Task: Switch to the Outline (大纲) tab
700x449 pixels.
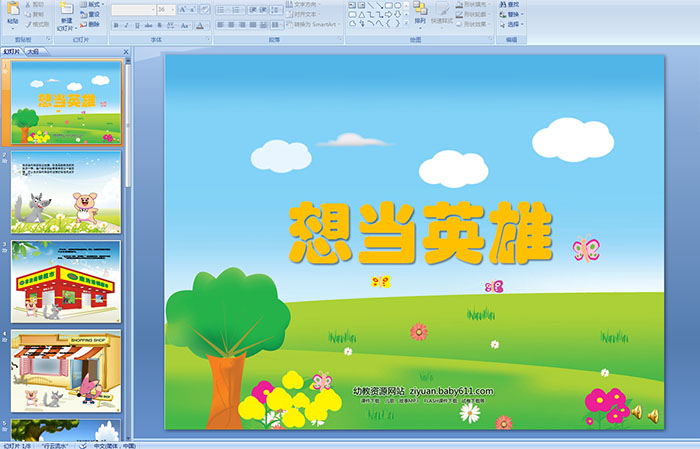Action: pos(33,51)
